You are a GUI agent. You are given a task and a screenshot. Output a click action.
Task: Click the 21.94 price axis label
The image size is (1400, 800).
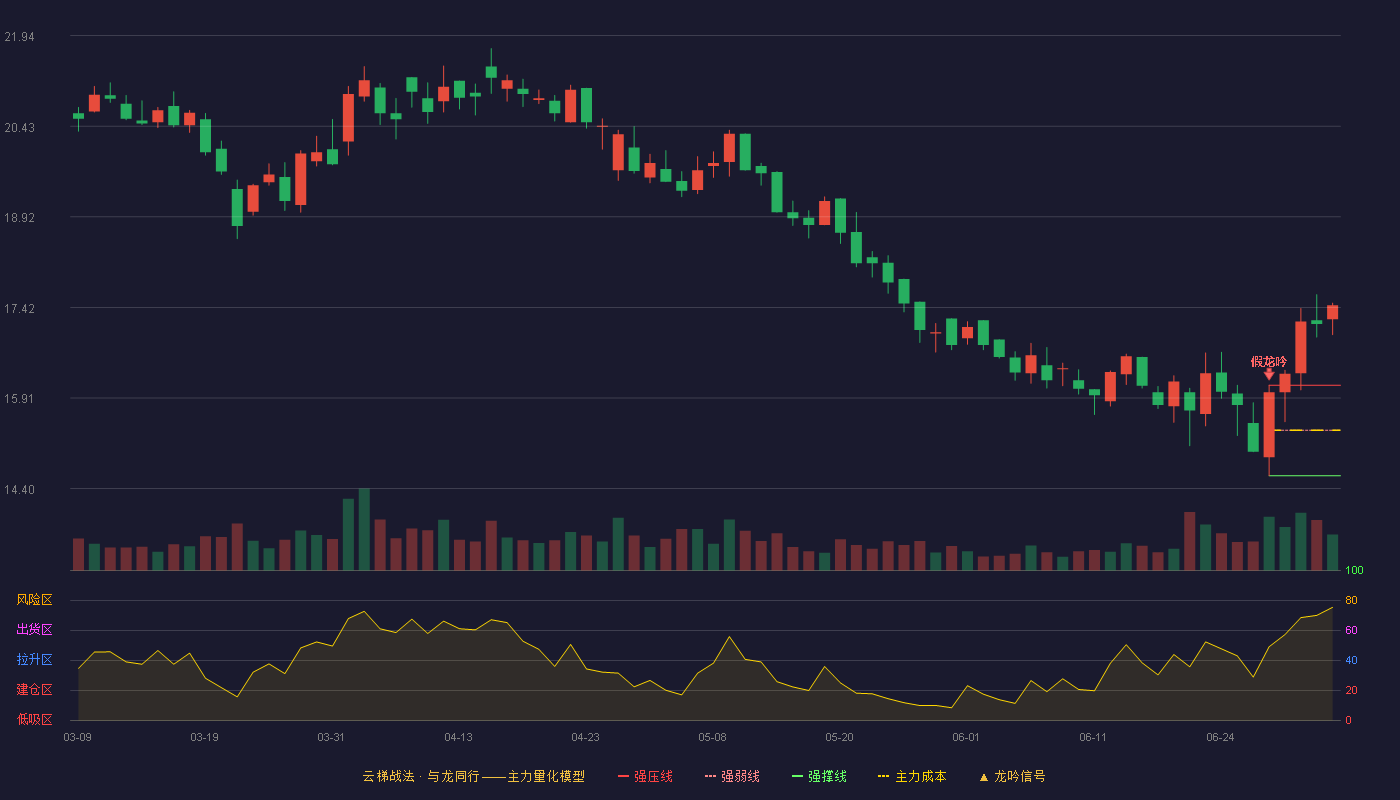(x=19, y=37)
